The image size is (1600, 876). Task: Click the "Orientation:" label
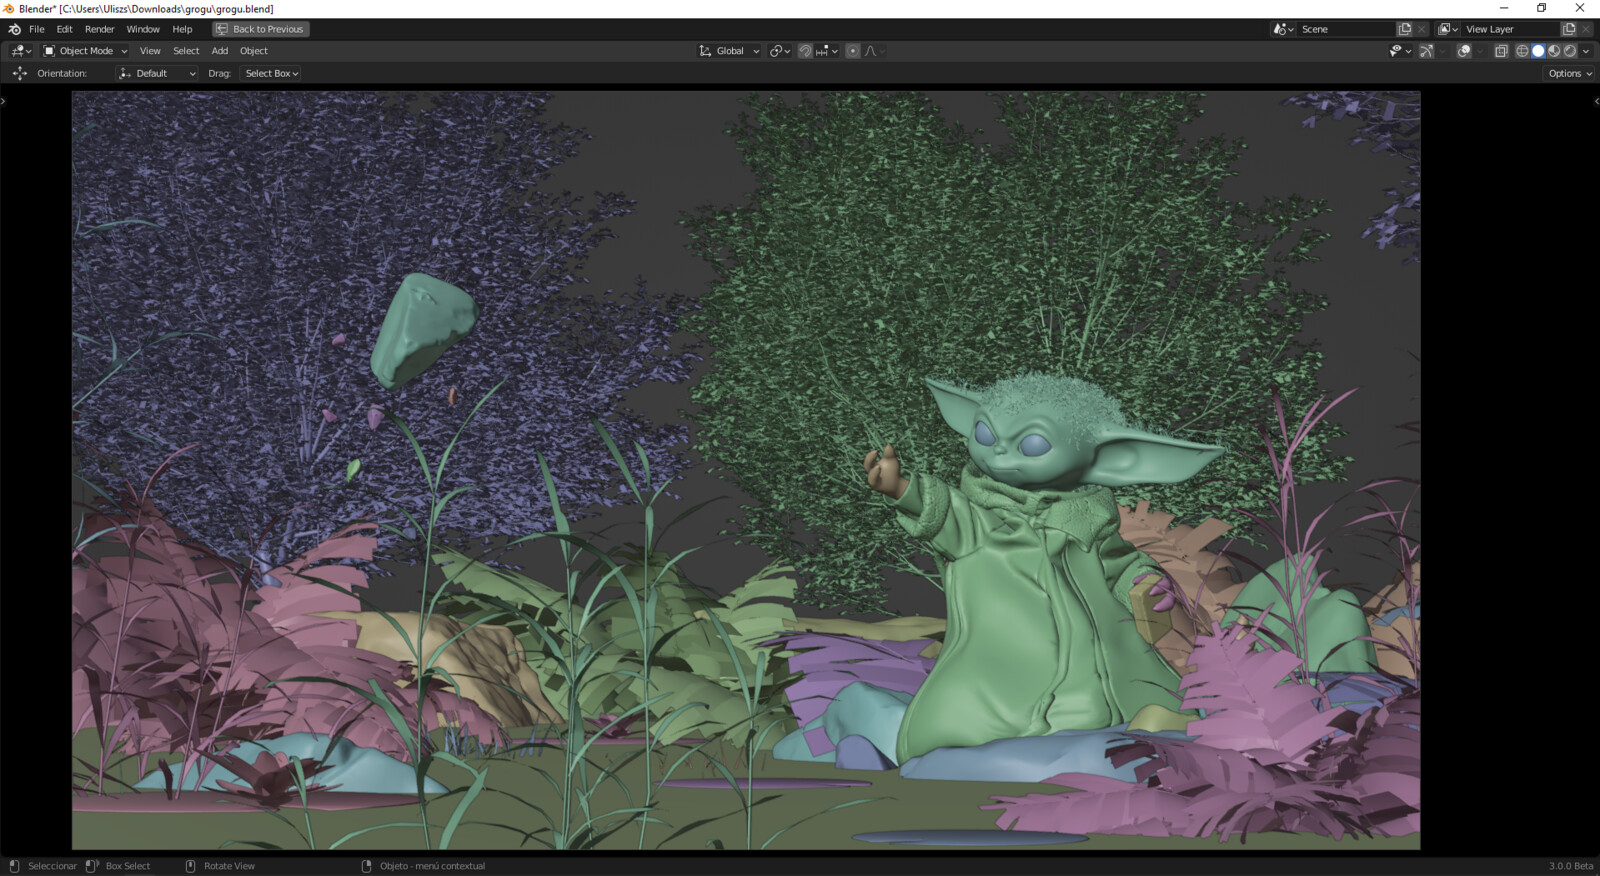click(x=62, y=73)
